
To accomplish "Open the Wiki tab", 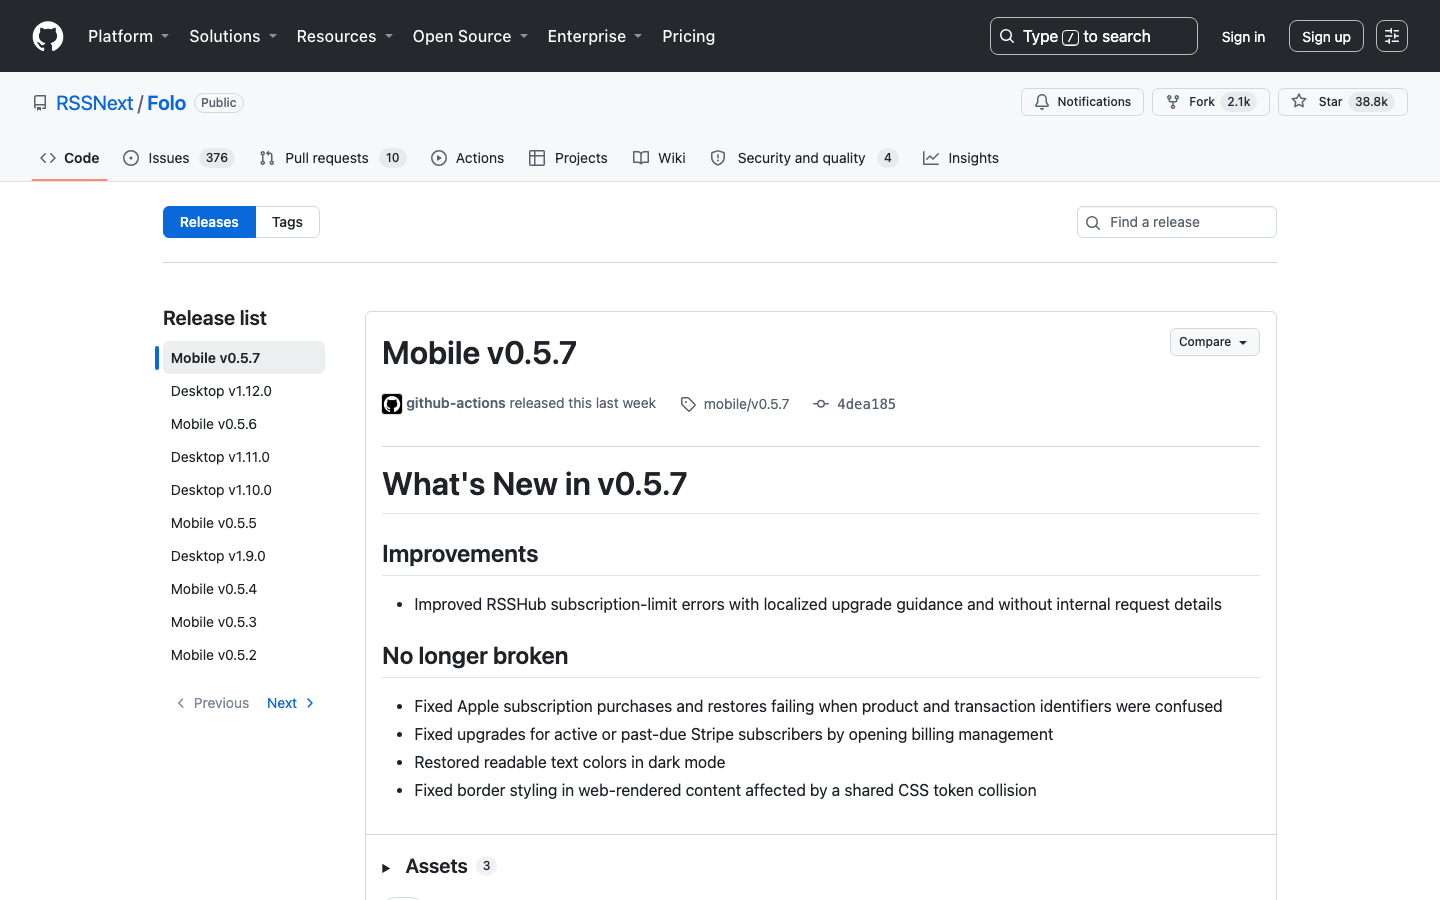I will (x=659, y=158).
